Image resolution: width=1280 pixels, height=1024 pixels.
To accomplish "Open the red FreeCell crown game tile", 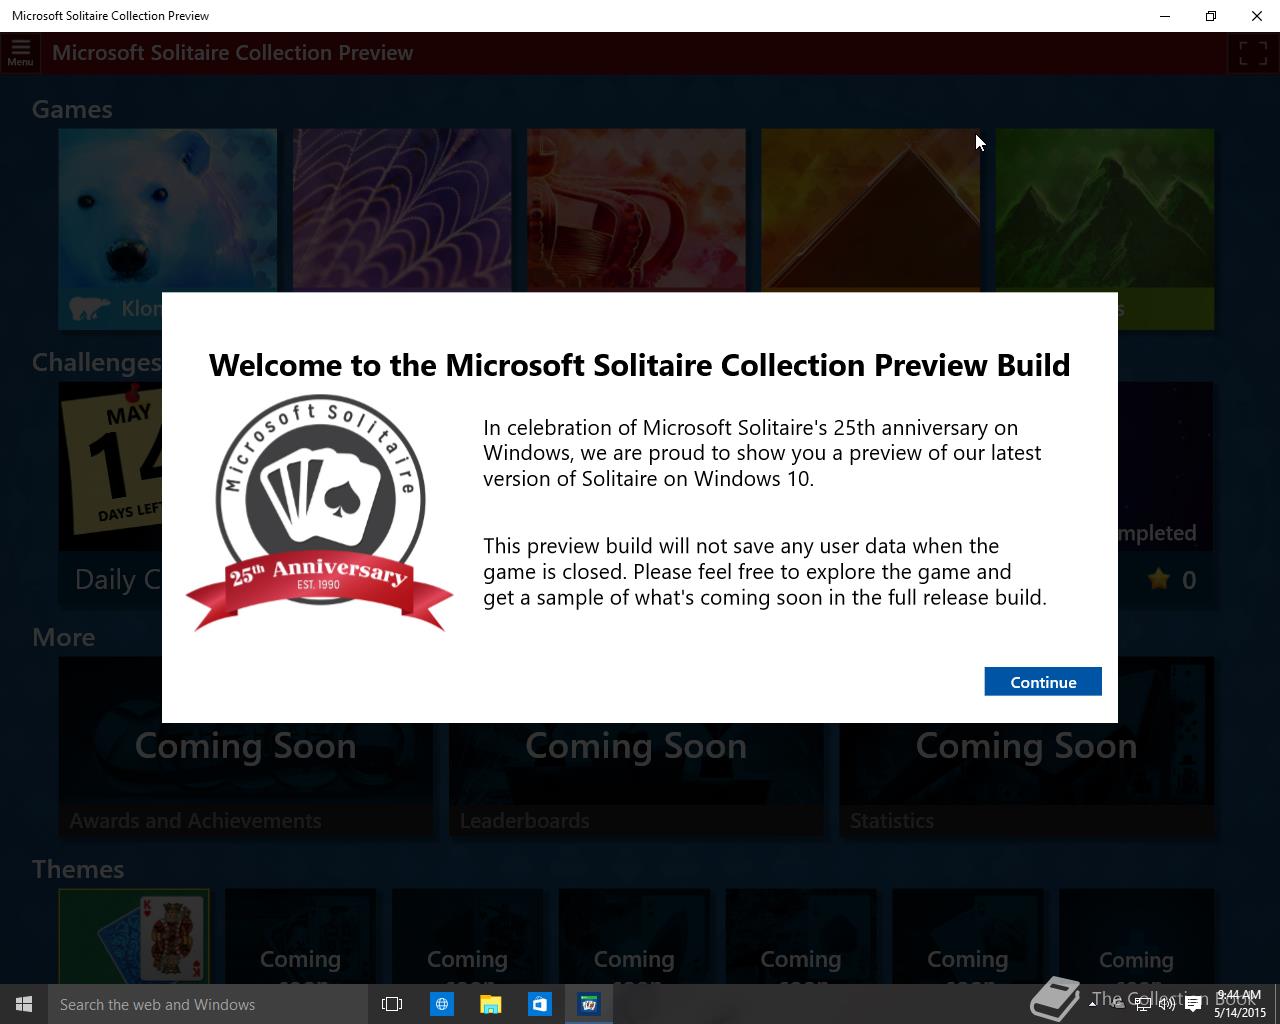I will point(636,210).
